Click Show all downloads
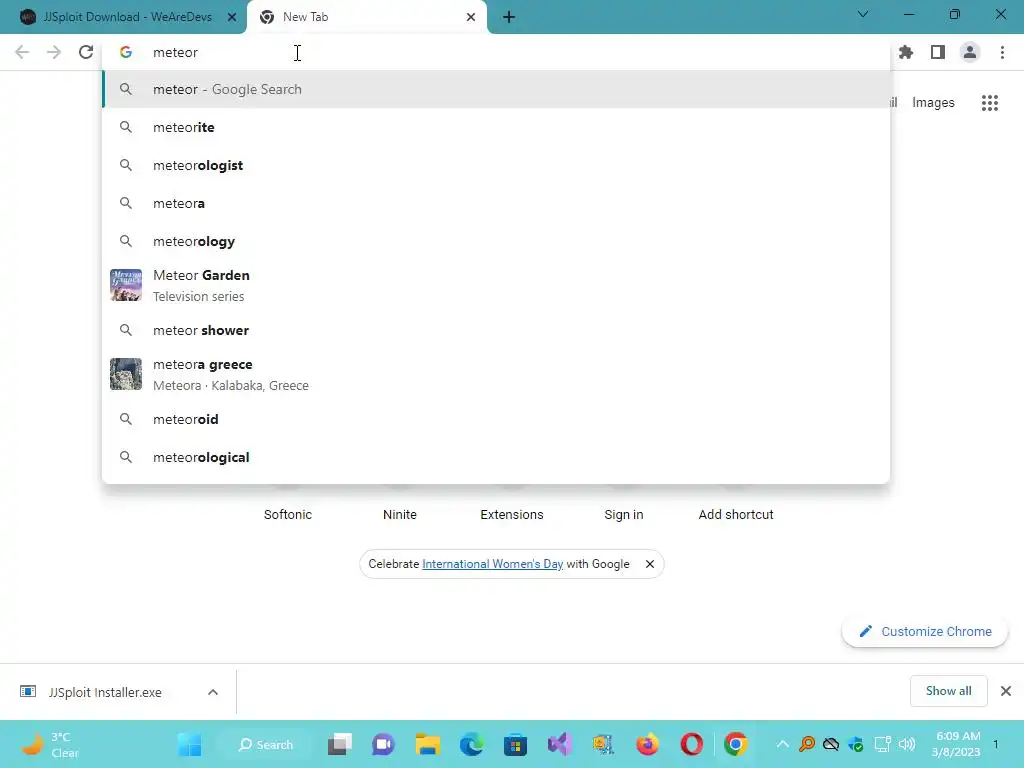The height and width of the screenshot is (768, 1024). pos(948,691)
